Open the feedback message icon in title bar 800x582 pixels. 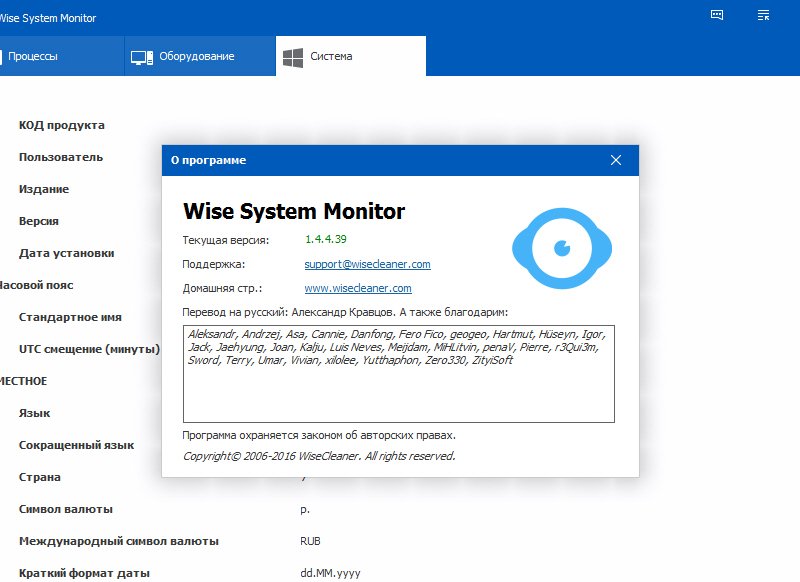coord(717,15)
